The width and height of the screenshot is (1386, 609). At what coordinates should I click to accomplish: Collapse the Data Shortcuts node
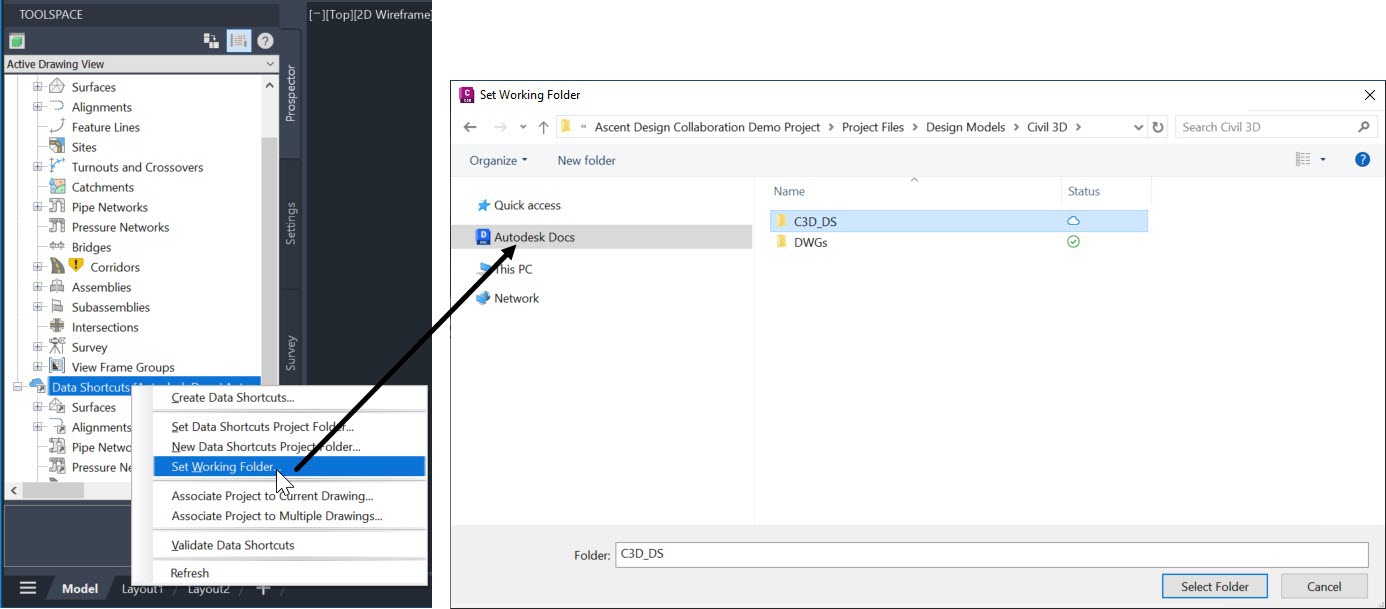[17, 387]
